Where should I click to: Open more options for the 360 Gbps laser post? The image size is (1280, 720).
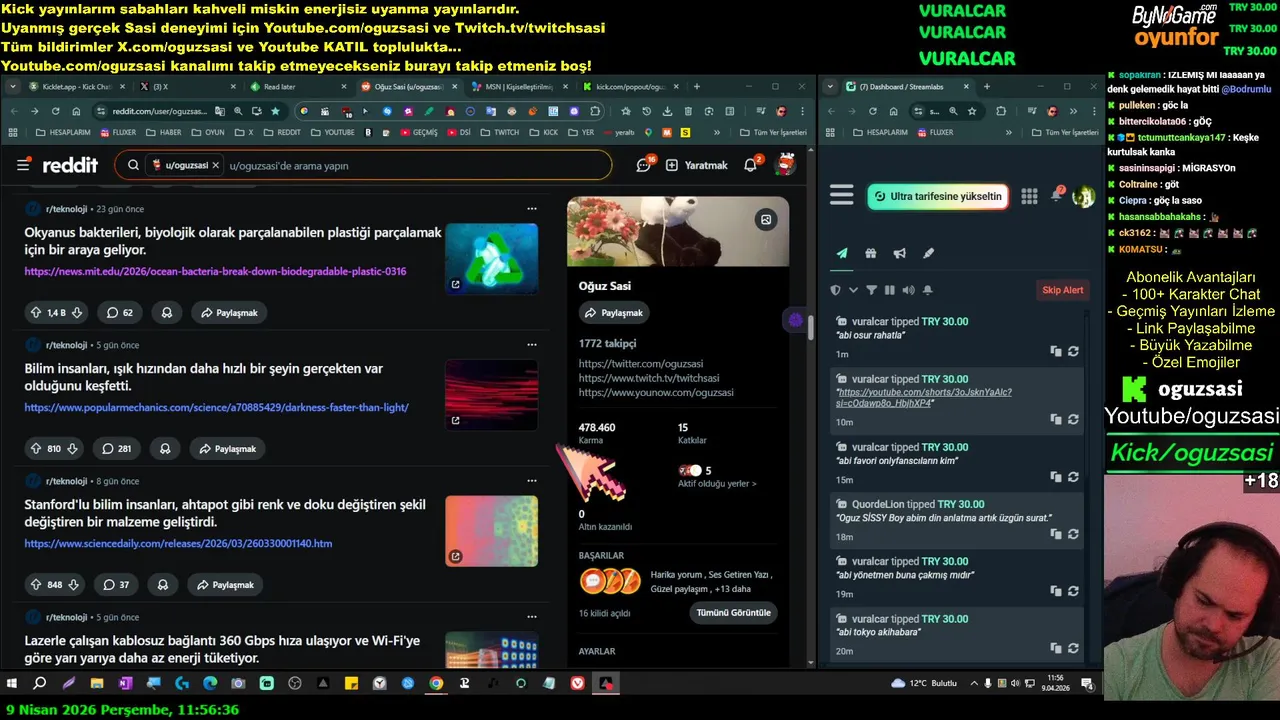(532, 617)
